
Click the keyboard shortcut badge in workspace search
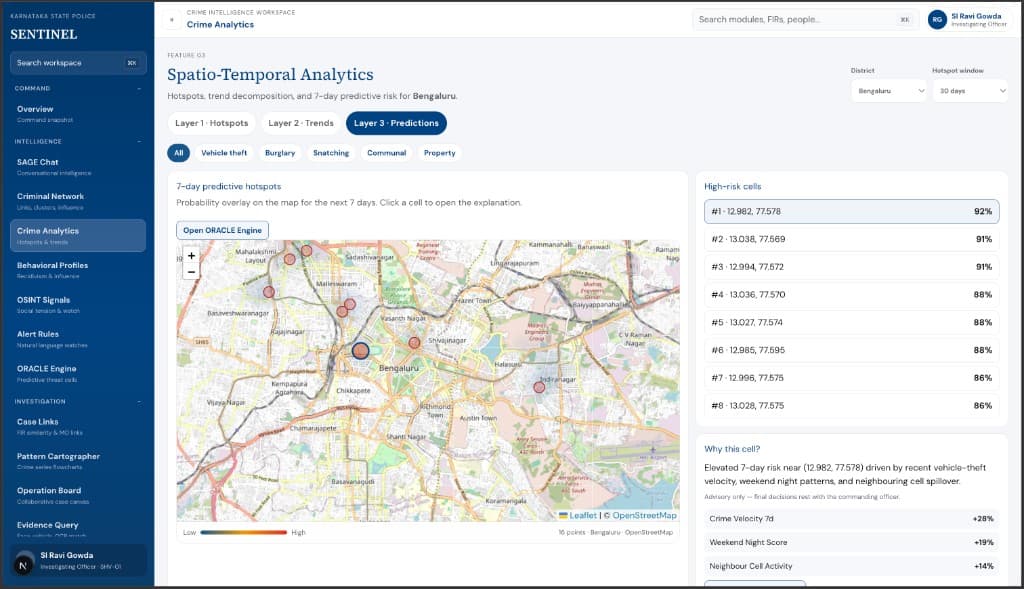132,63
